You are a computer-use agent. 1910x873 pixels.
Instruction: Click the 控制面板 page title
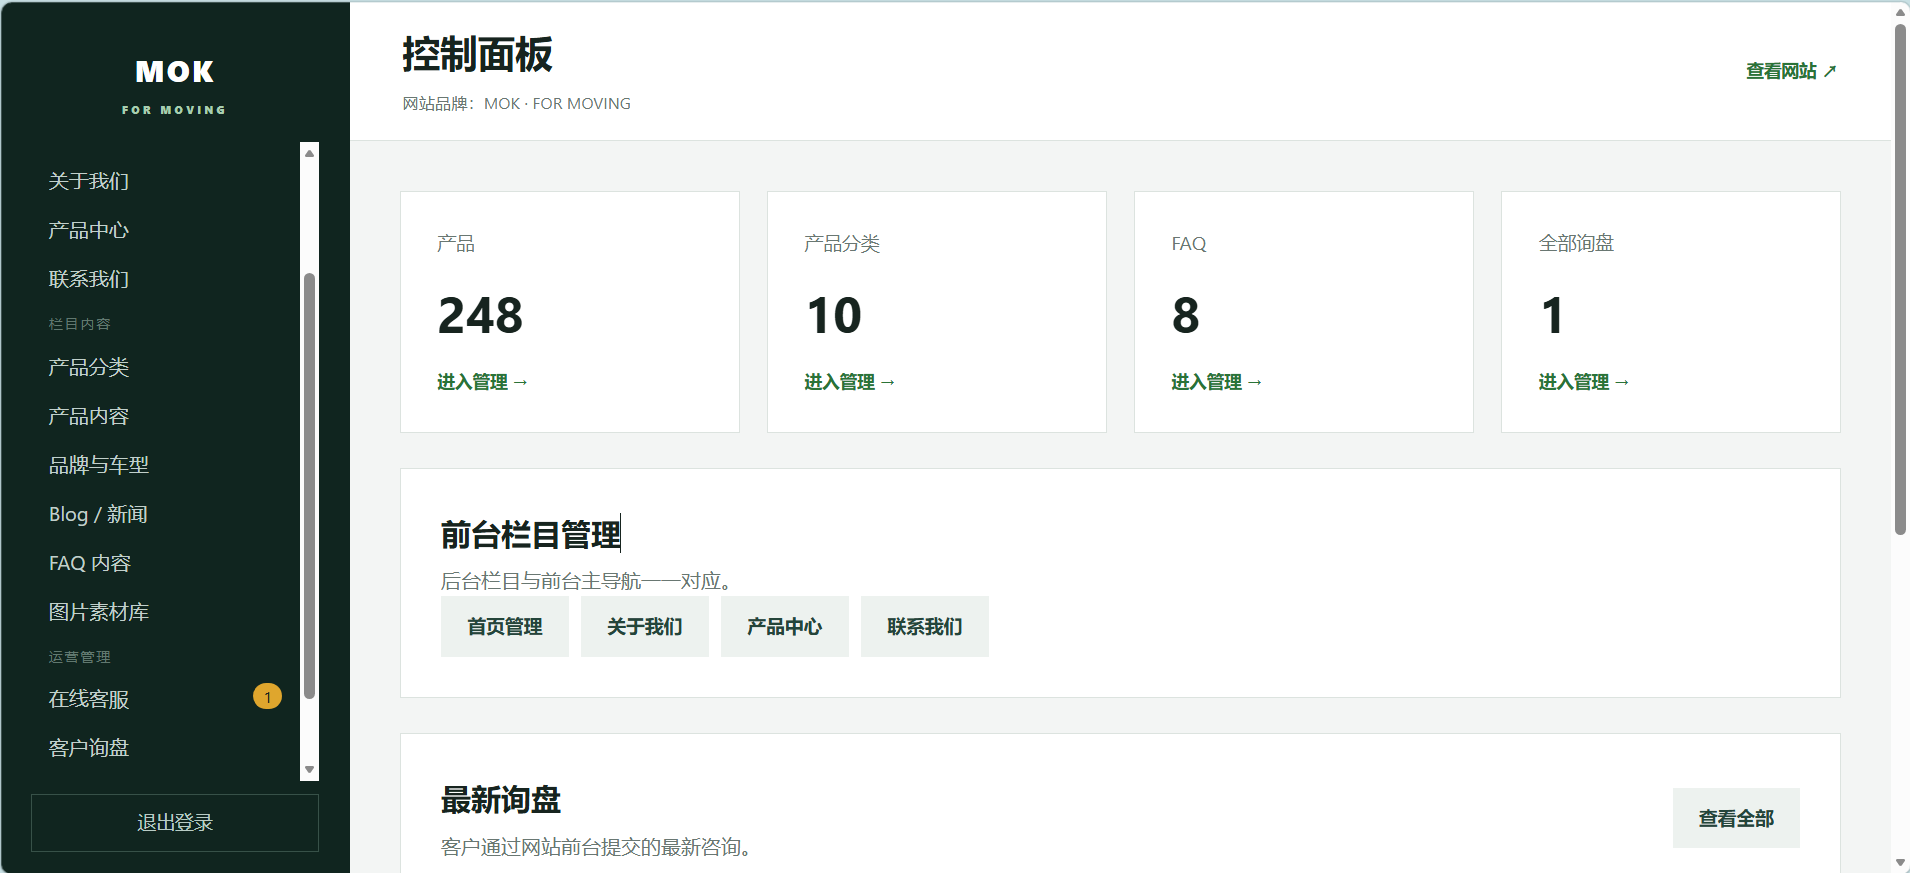[x=477, y=55]
